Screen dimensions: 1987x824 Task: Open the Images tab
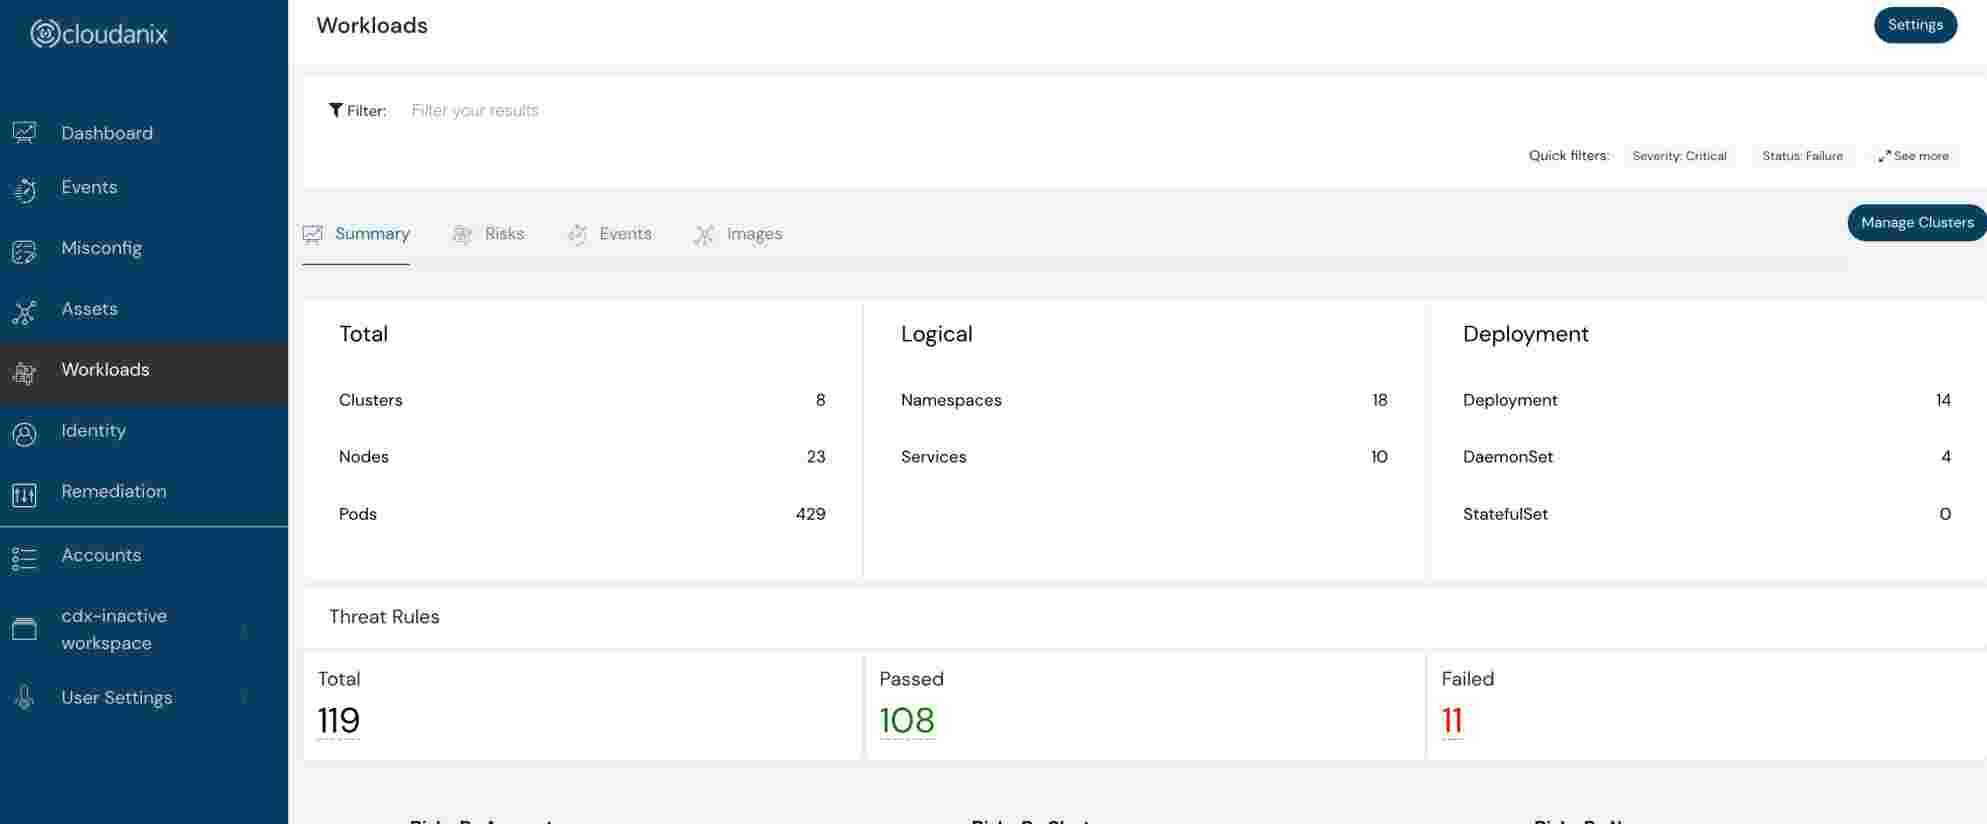[739, 234]
